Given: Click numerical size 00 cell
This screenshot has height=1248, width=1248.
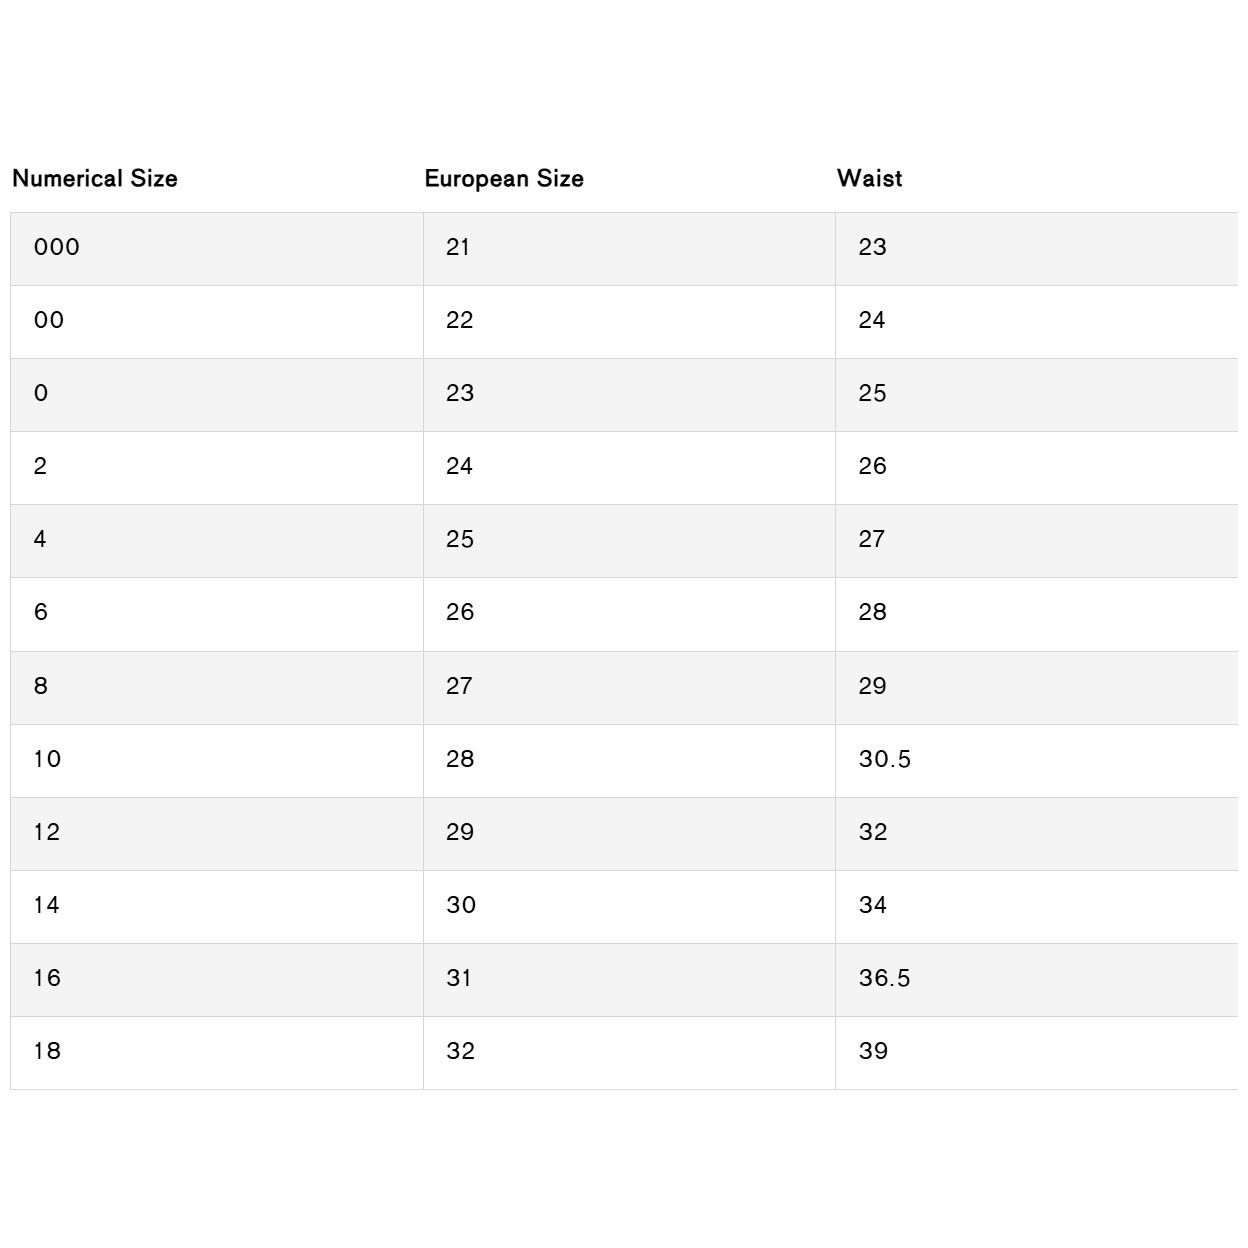Looking at the screenshot, I should click(217, 322).
